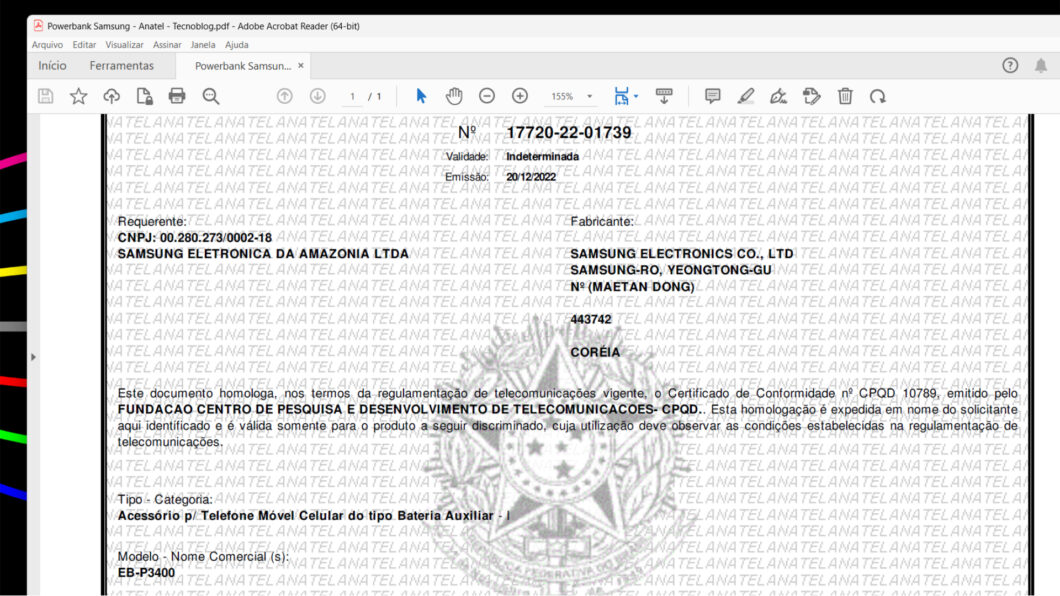Click the Indeterminada validity value
This screenshot has width=1060, height=596.
(x=542, y=156)
